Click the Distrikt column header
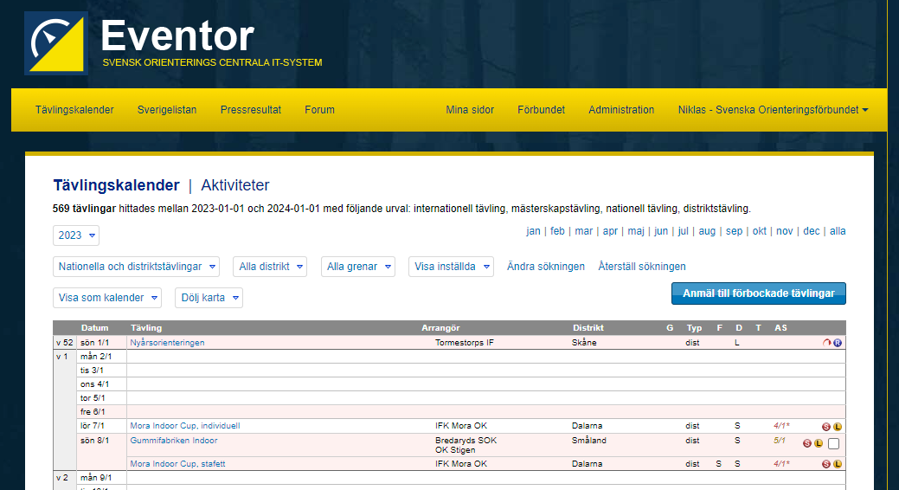Image resolution: width=899 pixels, height=490 pixels. click(588, 328)
